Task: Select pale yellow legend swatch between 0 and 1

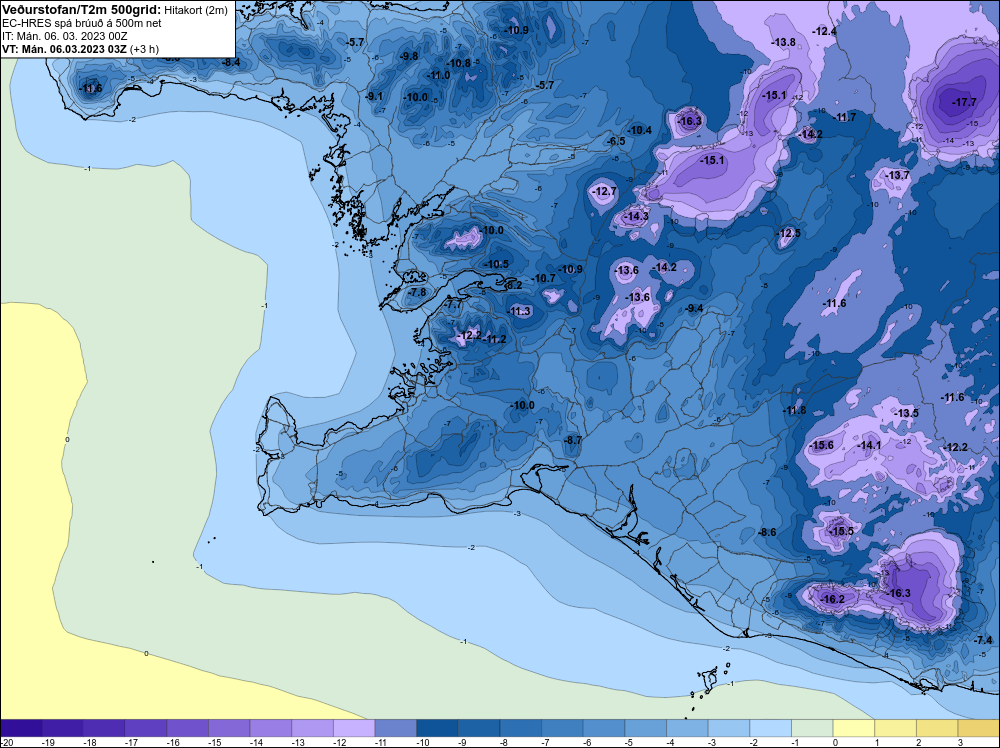Action: pyautogui.click(x=854, y=728)
